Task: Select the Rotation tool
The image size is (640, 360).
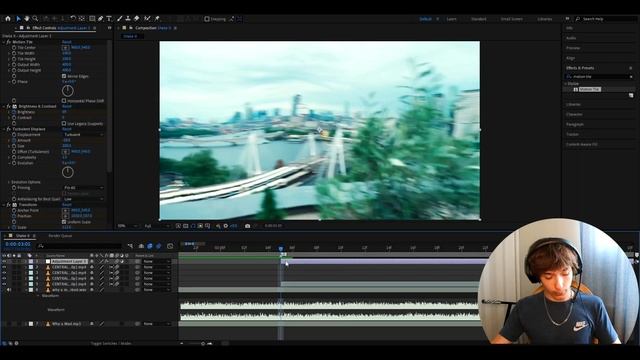Action: [73, 18]
